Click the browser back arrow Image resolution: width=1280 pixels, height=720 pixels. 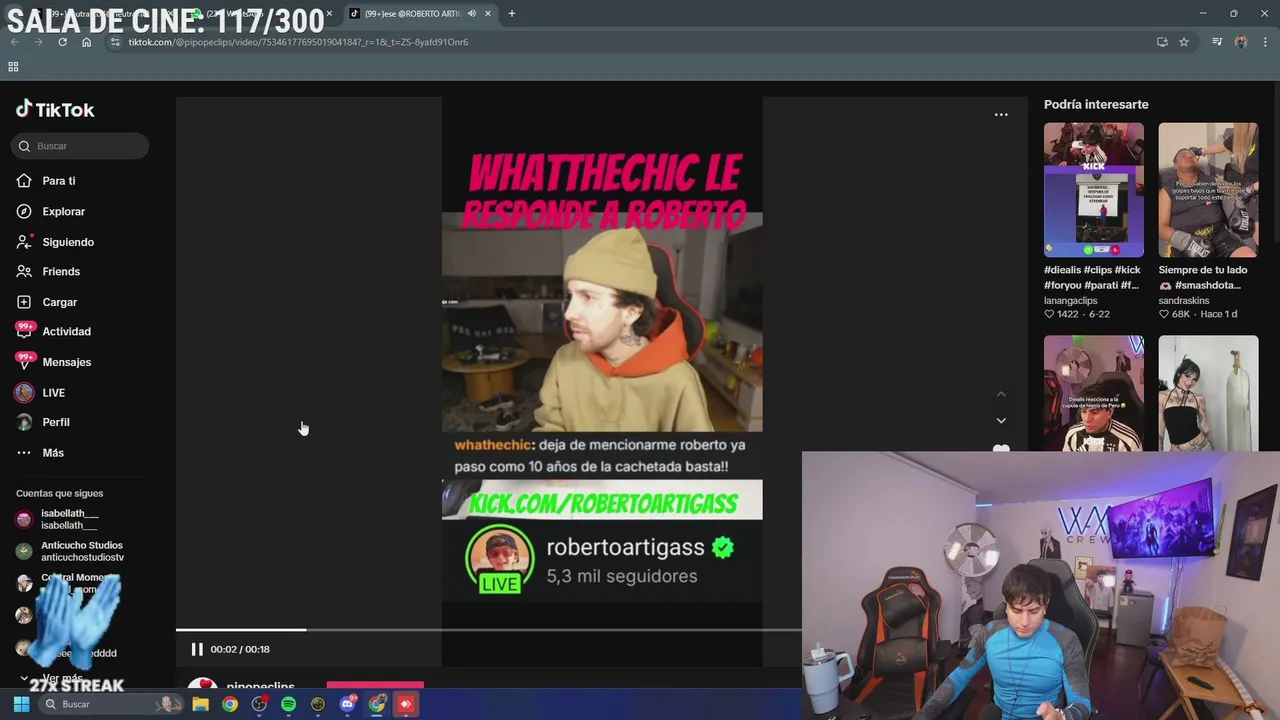[x=14, y=42]
